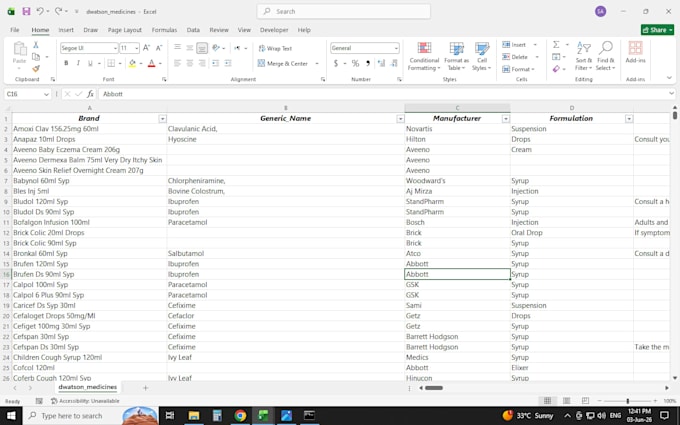Enable Wrap Text
Screen dimensions: 680x425
[x=275, y=49]
